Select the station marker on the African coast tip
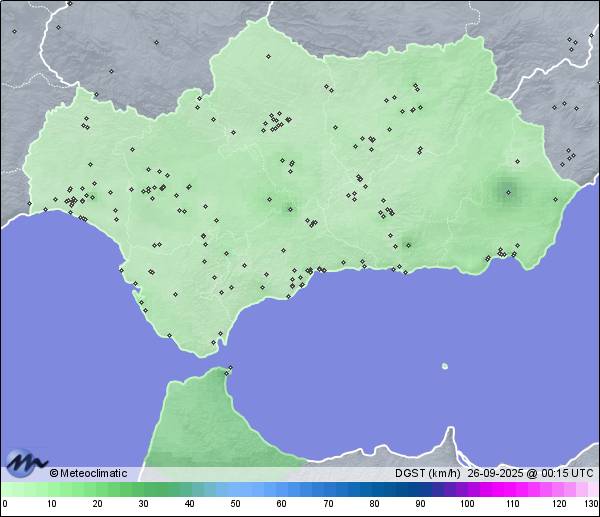Viewport: 600px width, 517px height. pyautogui.click(x=230, y=369)
